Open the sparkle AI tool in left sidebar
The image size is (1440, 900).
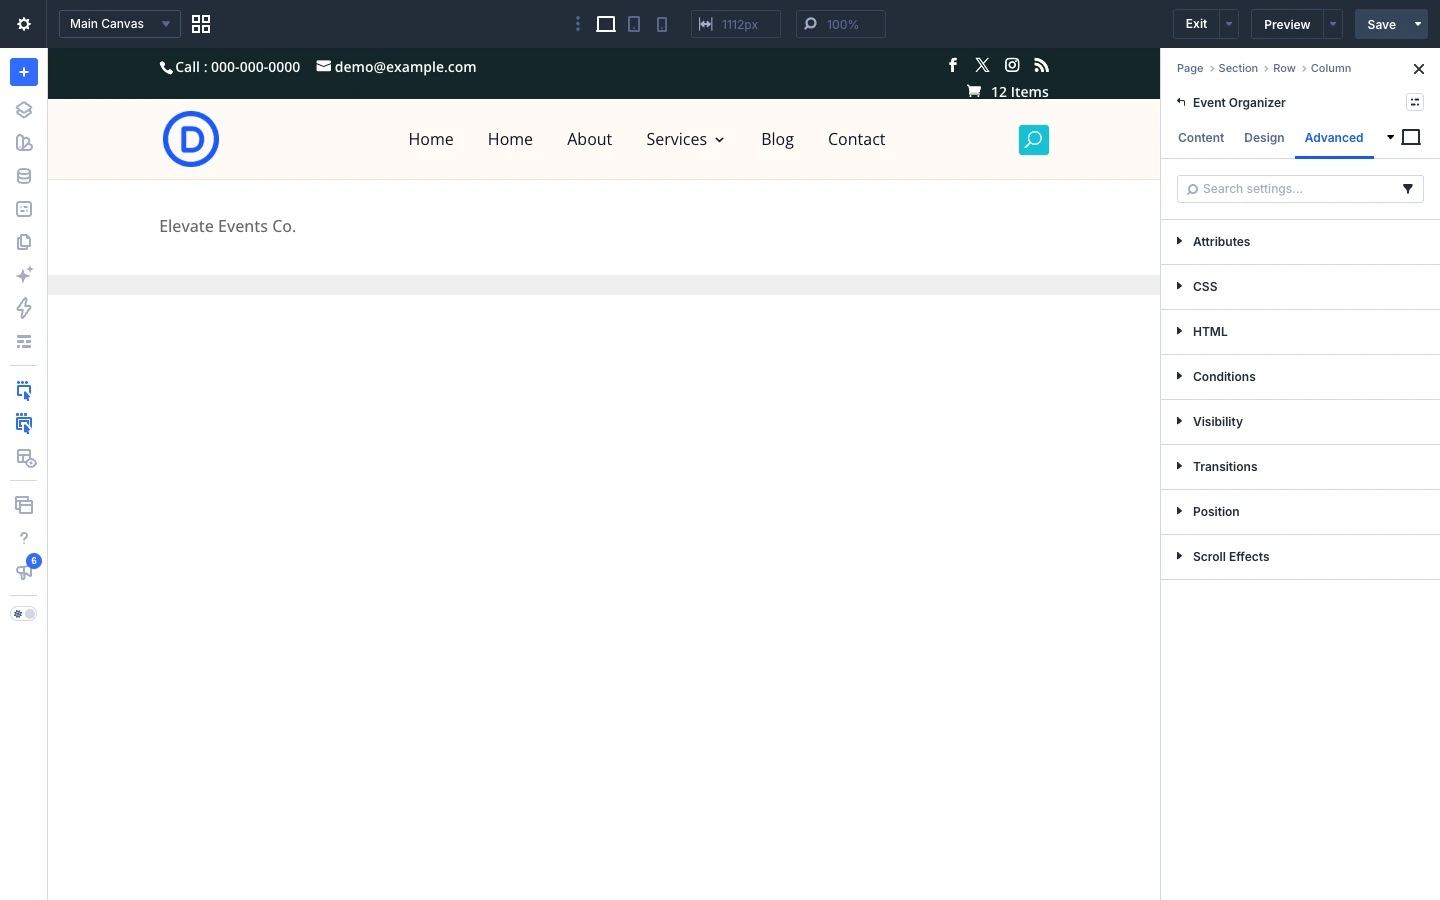[x=24, y=275]
